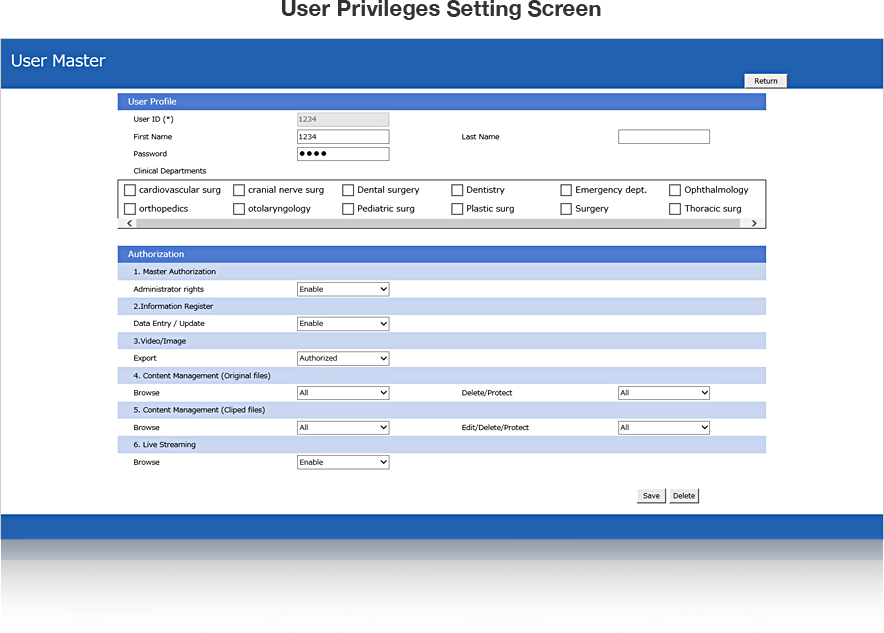Click the Authorization section header

tap(441, 254)
